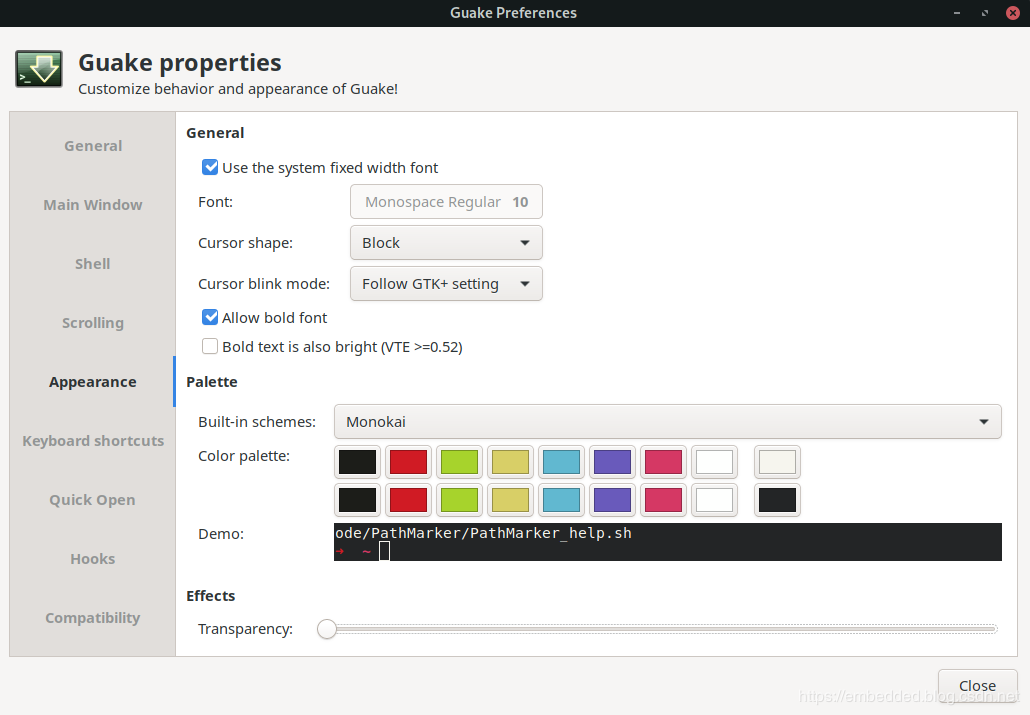Choose the green swatch in top palette row
This screenshot has height=715, width=1030.
pyautogui.click(x=460, y=462)
